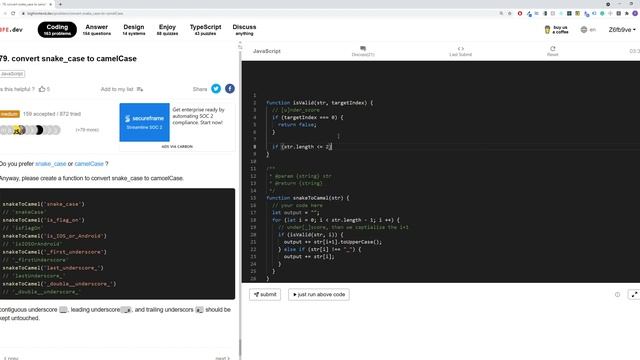
Task: Click the BFE.dev site logo
Action: pyautogui.click(x=11, y=30)
